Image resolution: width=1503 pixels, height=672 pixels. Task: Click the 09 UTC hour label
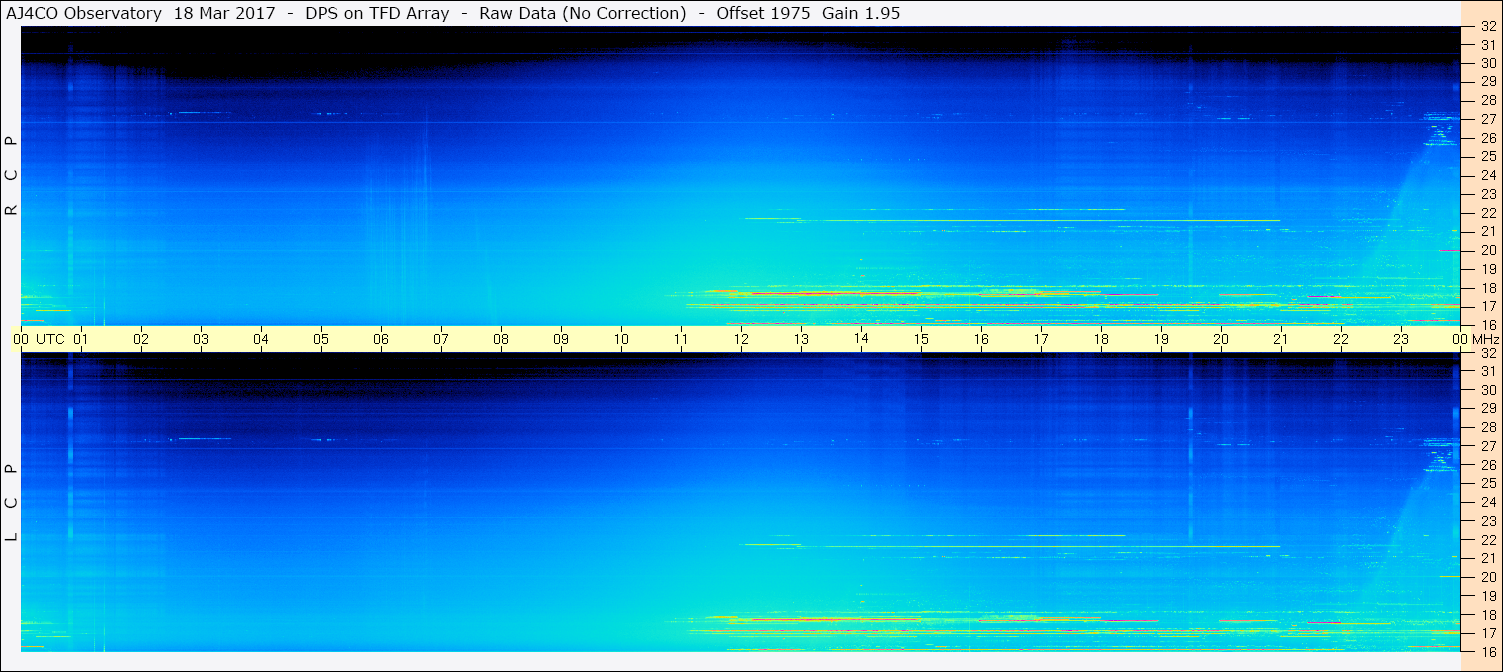561,339
